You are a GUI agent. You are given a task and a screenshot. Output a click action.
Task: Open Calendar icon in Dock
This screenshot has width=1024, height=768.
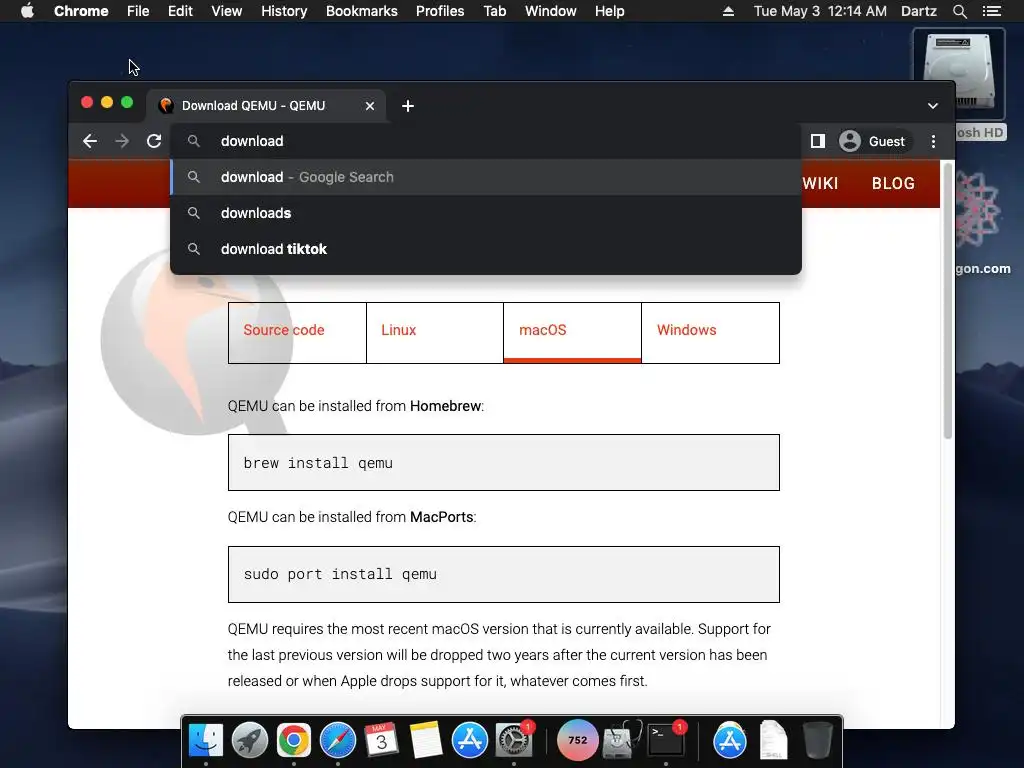381,740
